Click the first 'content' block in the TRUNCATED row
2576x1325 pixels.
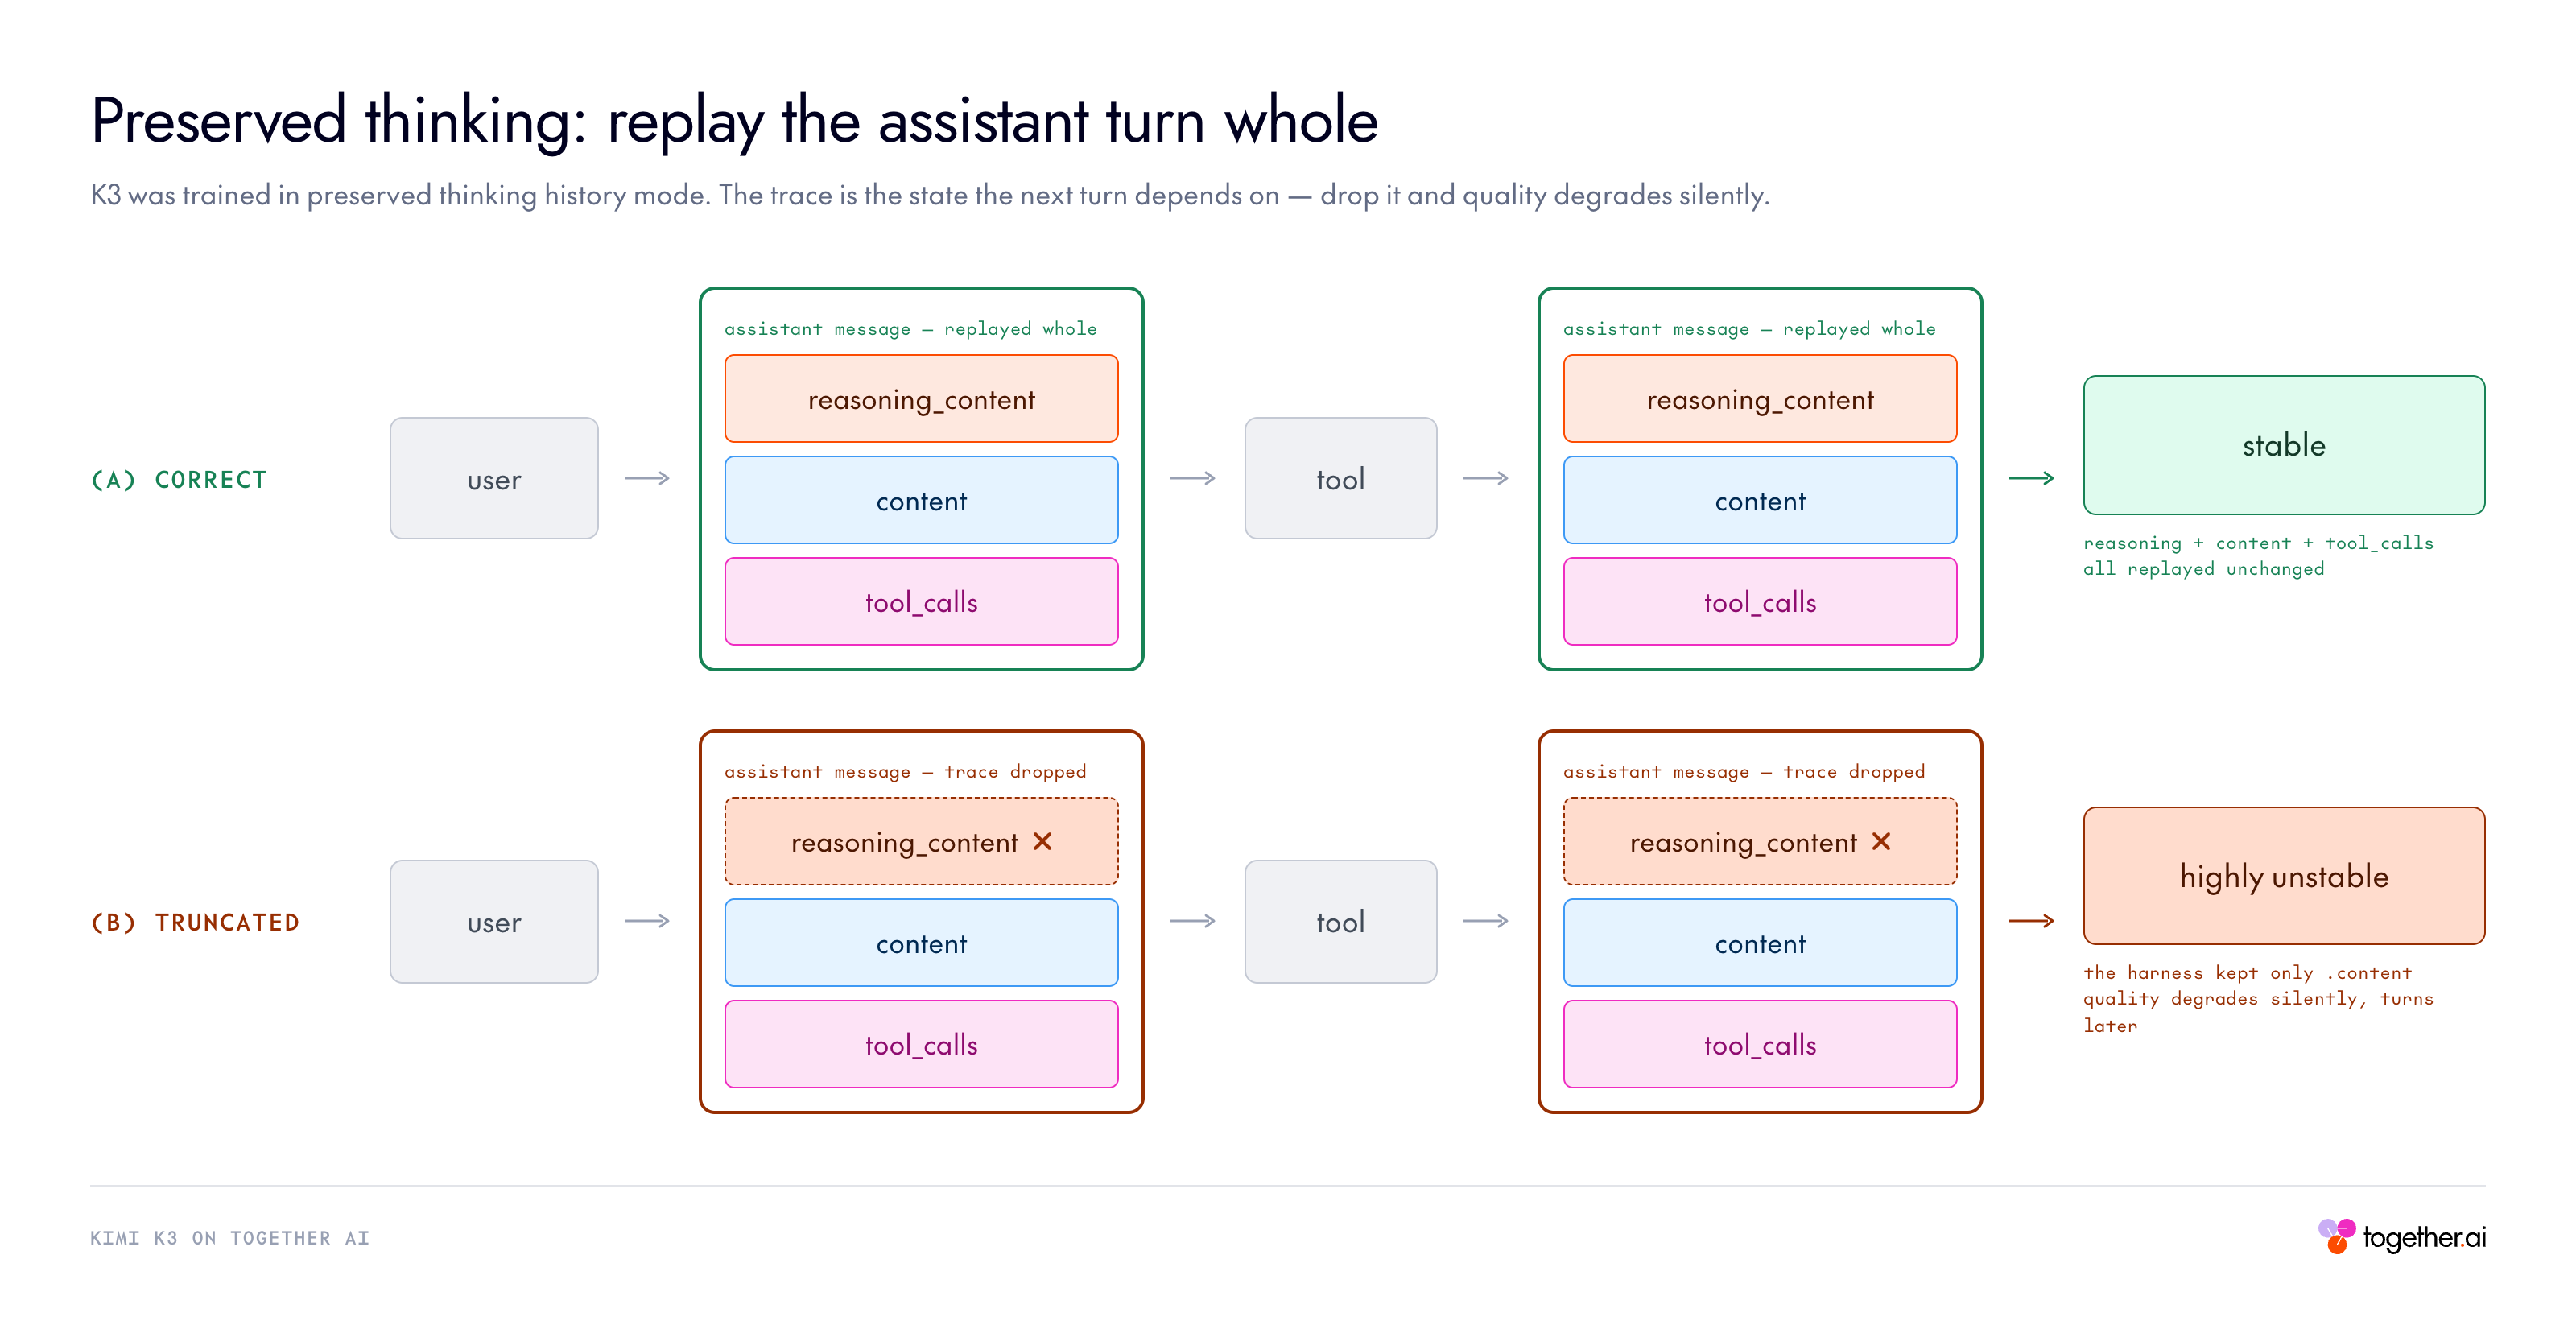(921, 943)
